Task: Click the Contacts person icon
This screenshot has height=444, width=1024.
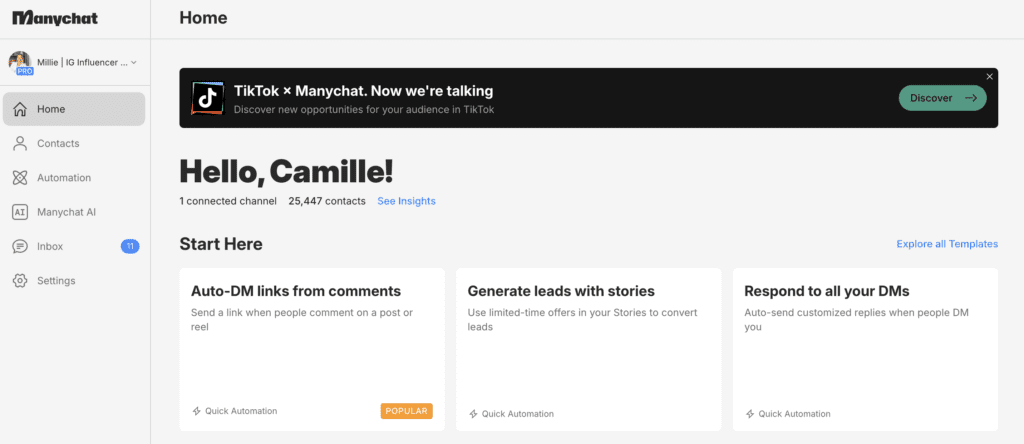Action: point(19,143)
